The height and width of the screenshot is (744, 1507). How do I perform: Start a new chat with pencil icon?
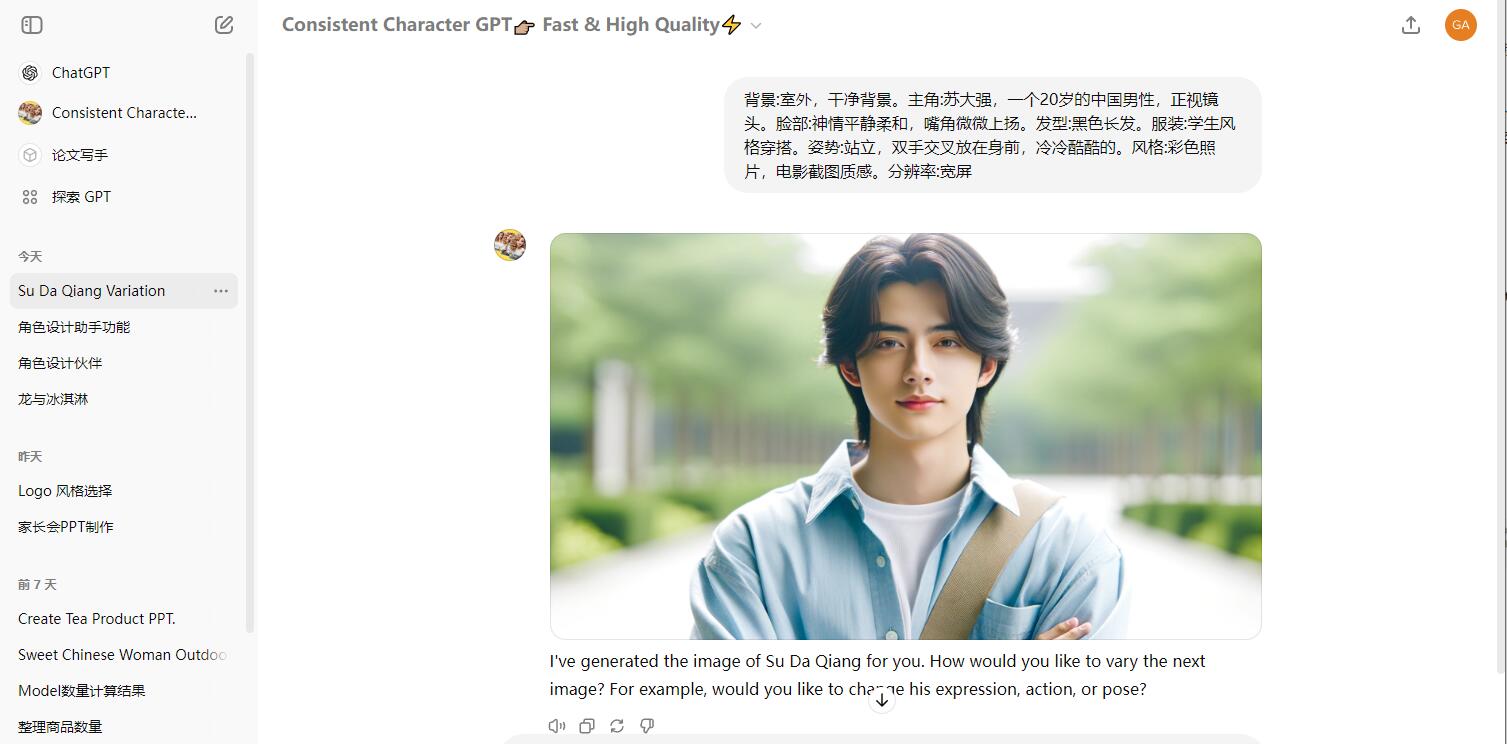coord(224,25)
